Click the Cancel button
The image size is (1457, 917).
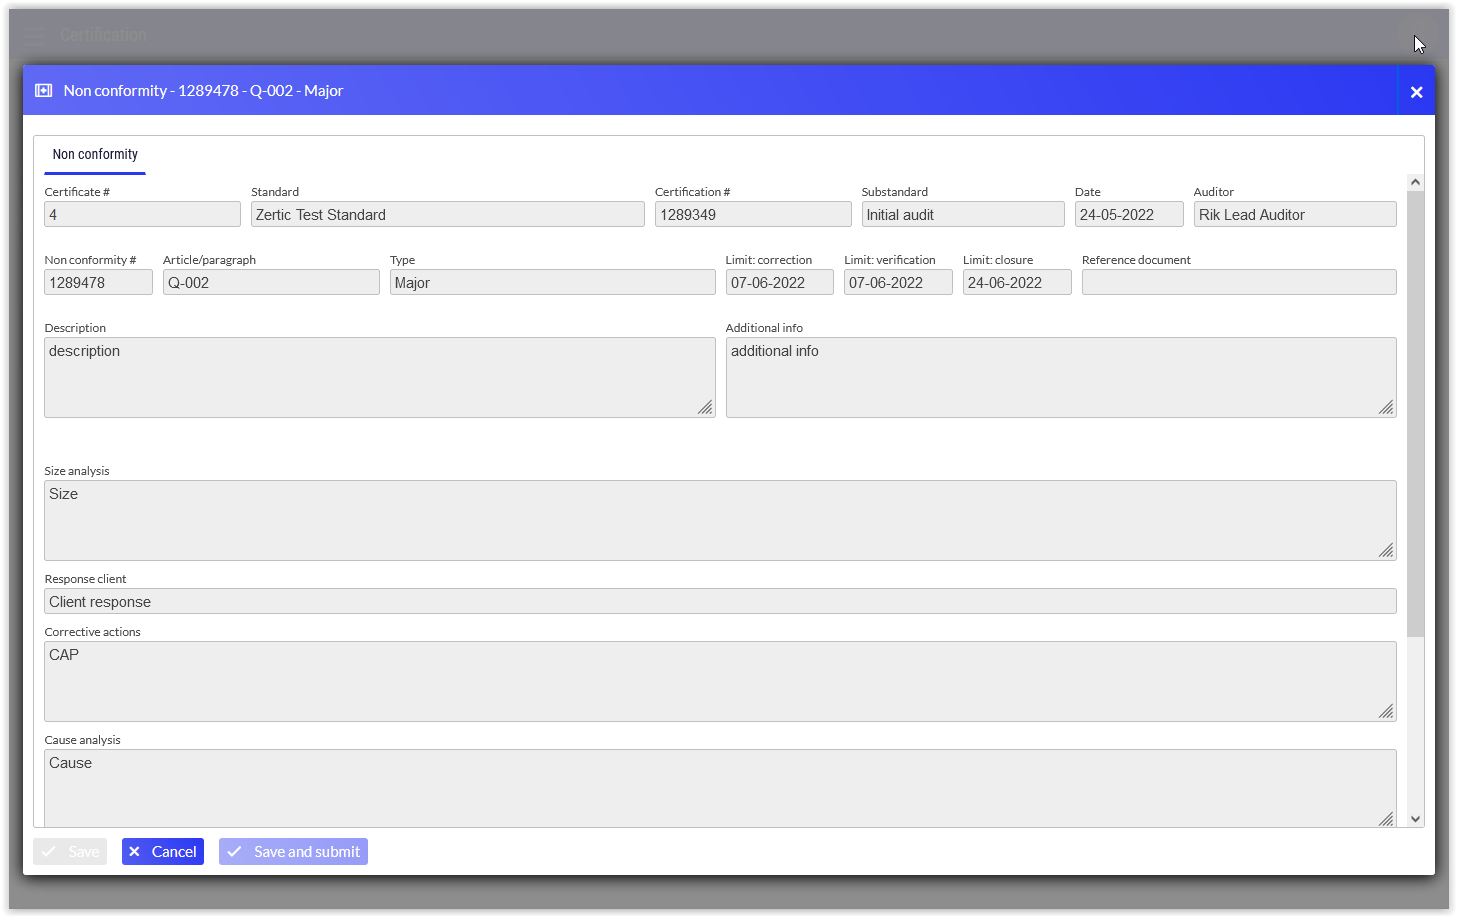tap(163, 852)
